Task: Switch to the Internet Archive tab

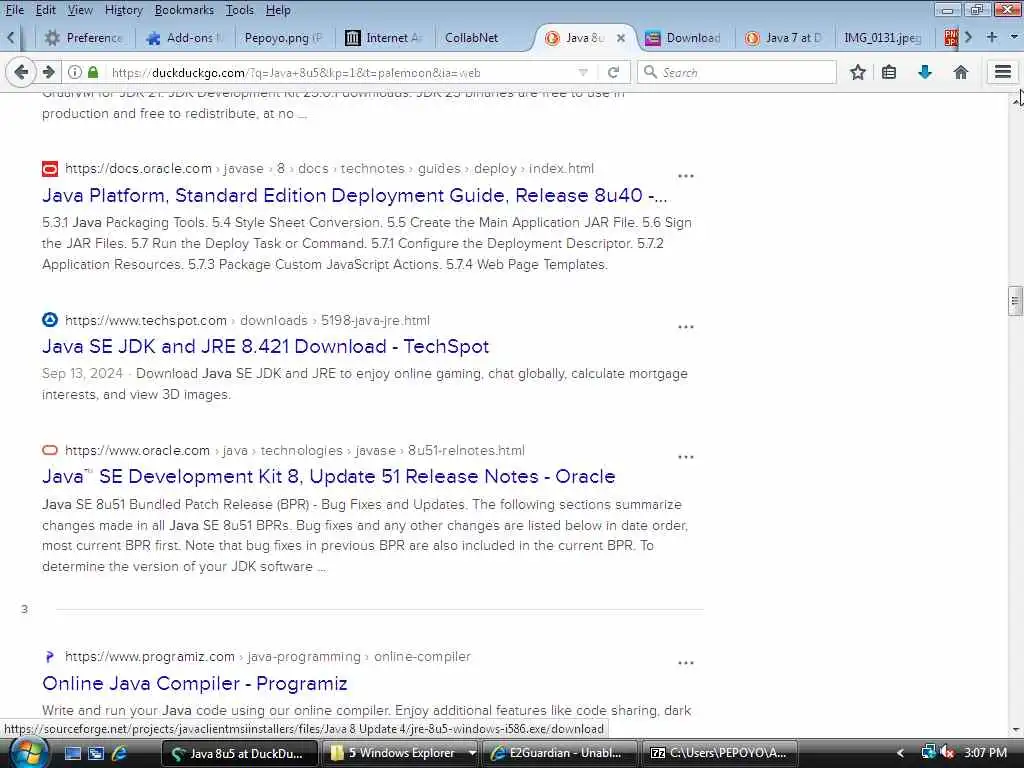Action: (x=383, y=38)
